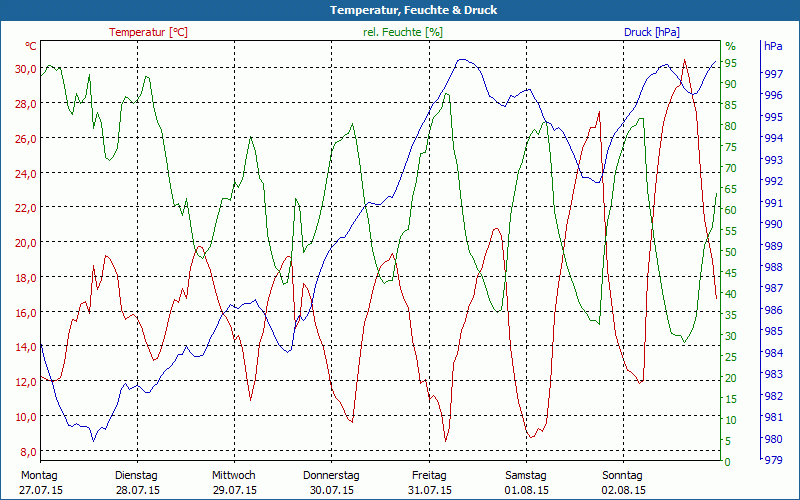
Task: Click '991' on the blue pressure axis
Action: coord(773,203)
